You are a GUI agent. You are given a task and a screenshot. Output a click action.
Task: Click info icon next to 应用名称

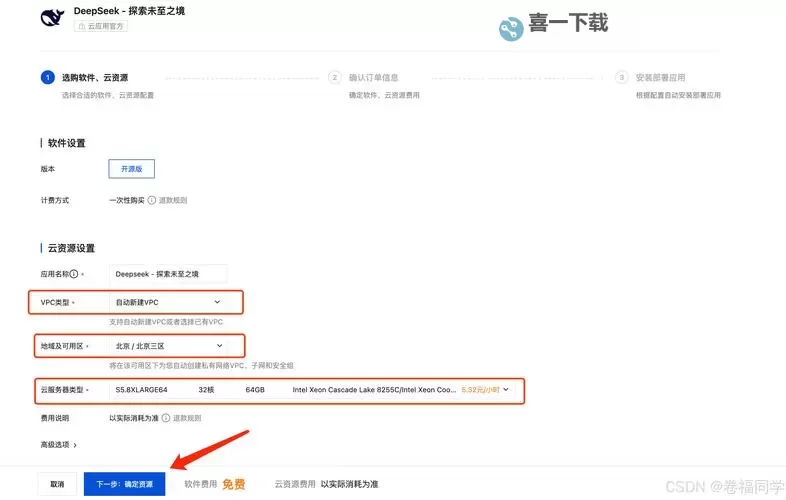pos(74,274)
